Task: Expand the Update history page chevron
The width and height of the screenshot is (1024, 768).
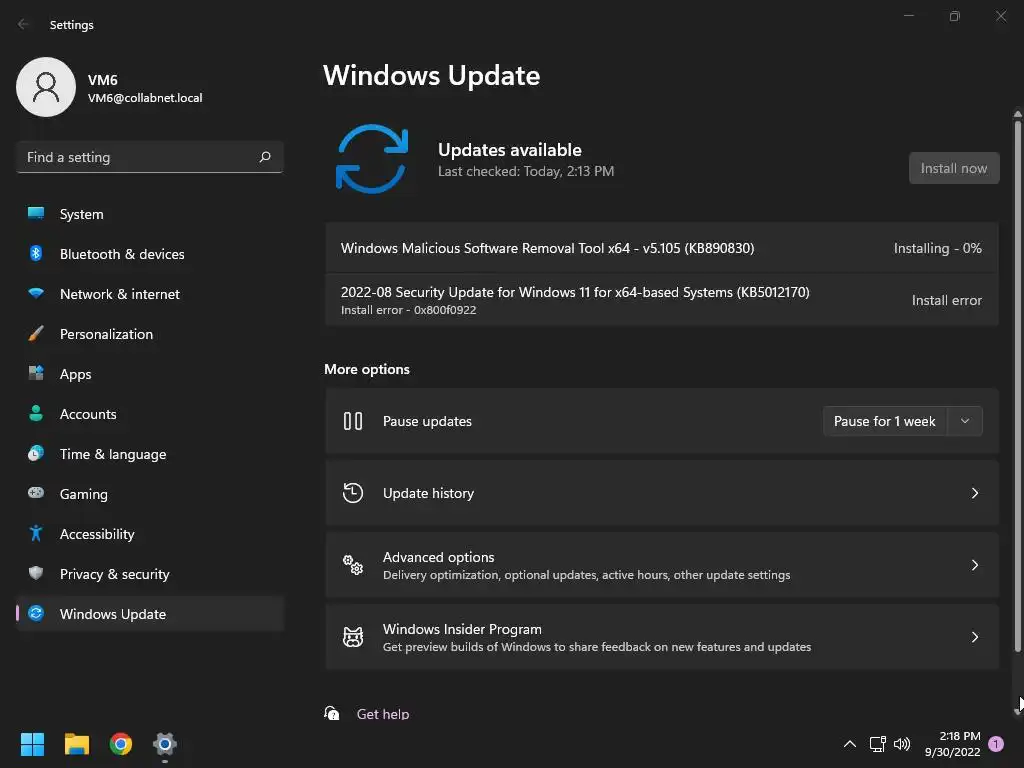Action: (975, 493)
